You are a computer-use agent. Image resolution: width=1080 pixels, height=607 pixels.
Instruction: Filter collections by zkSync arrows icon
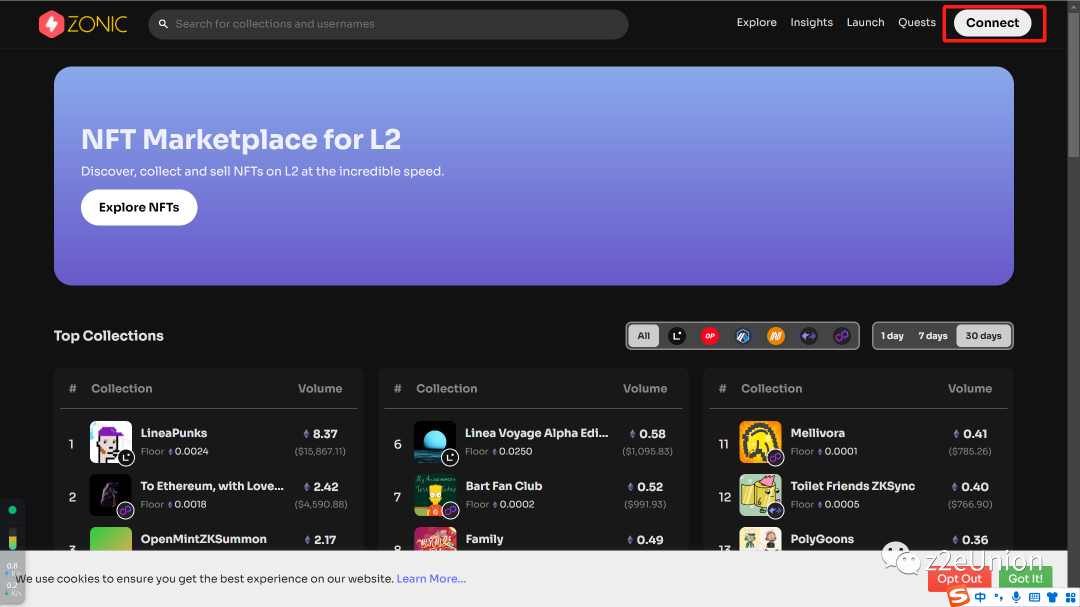click(x=809, y=336)
